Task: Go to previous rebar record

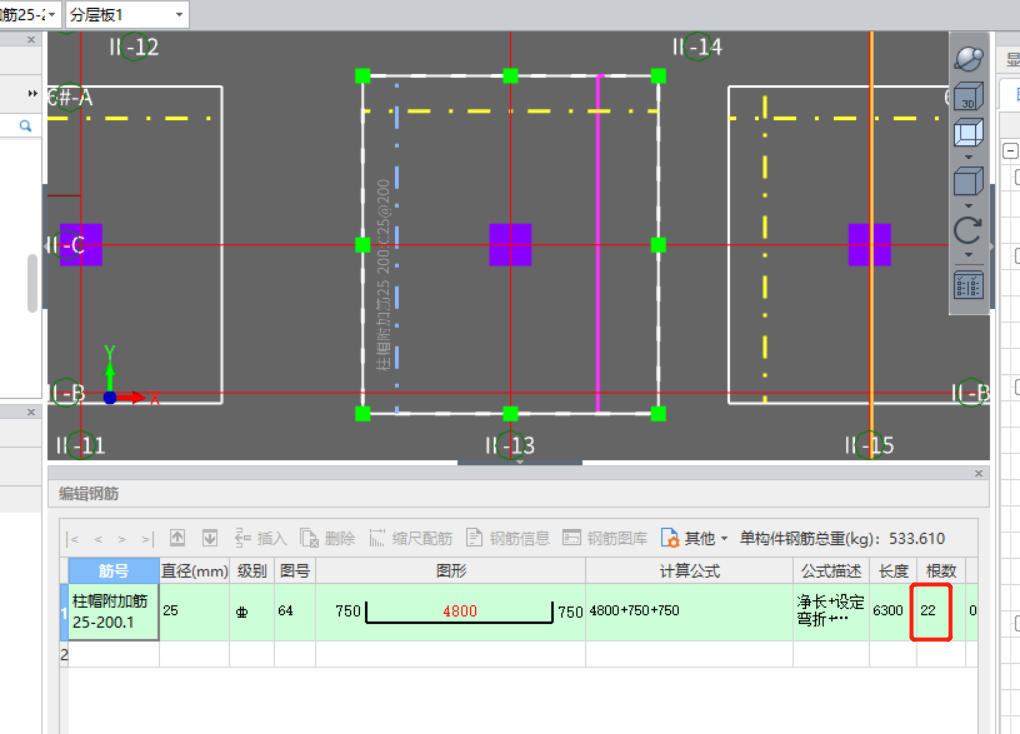Action: pyautogui.click(x=98, y=539)
